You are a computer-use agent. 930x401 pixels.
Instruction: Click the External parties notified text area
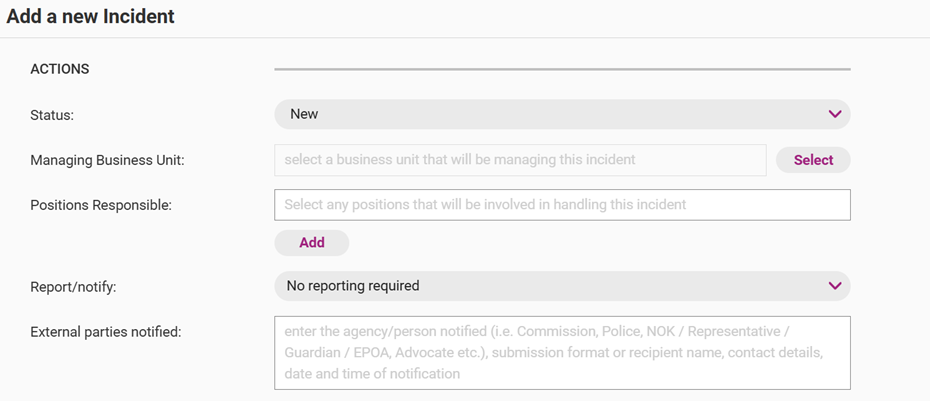point(561,353)
